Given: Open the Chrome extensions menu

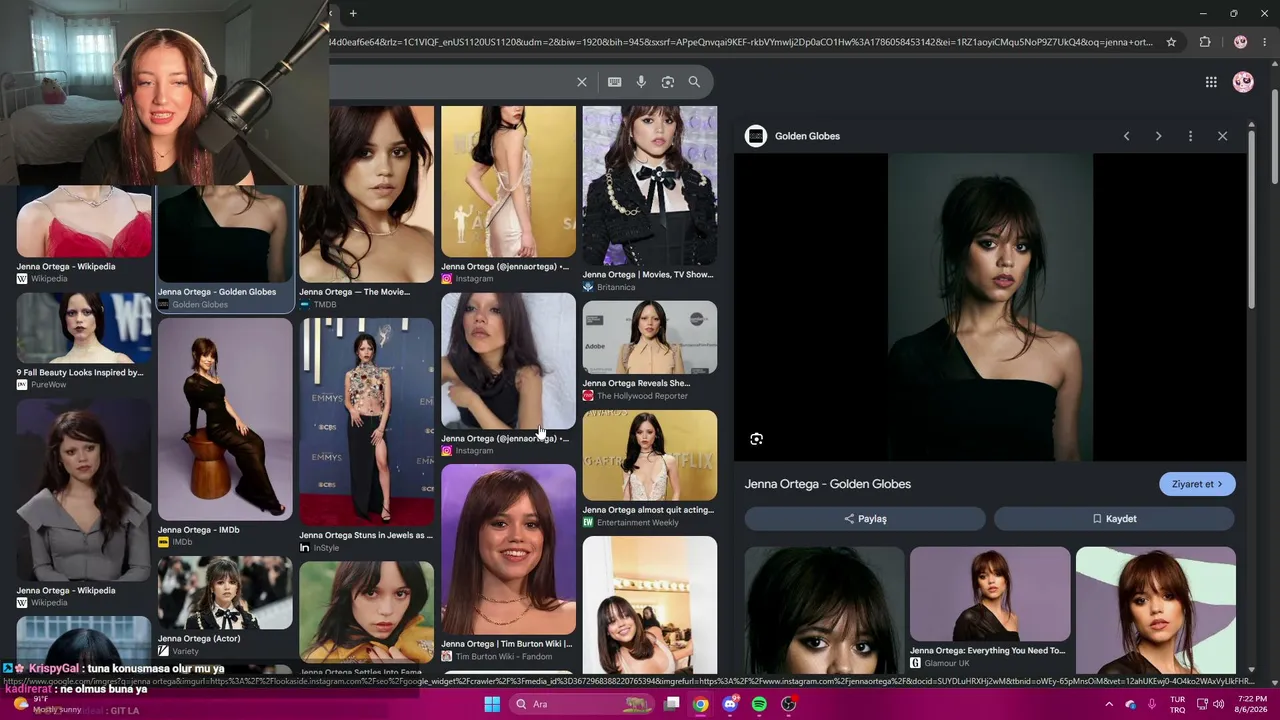Looking at the screenshot, I should coord(1205,42).
